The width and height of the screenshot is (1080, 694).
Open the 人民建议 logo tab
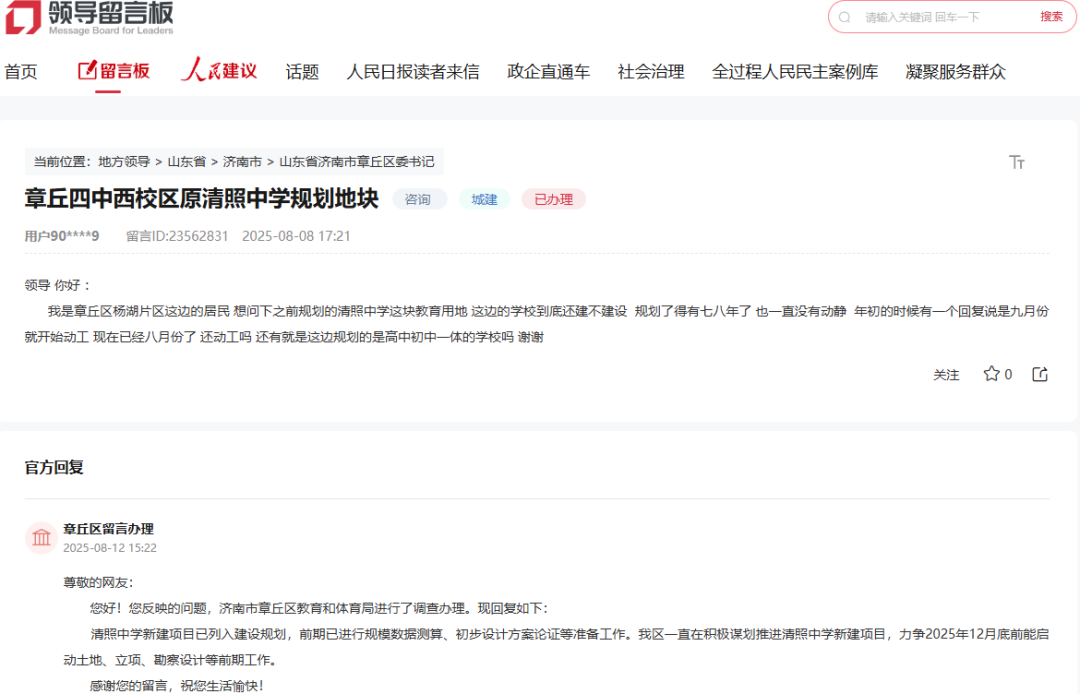pos(219,71)
